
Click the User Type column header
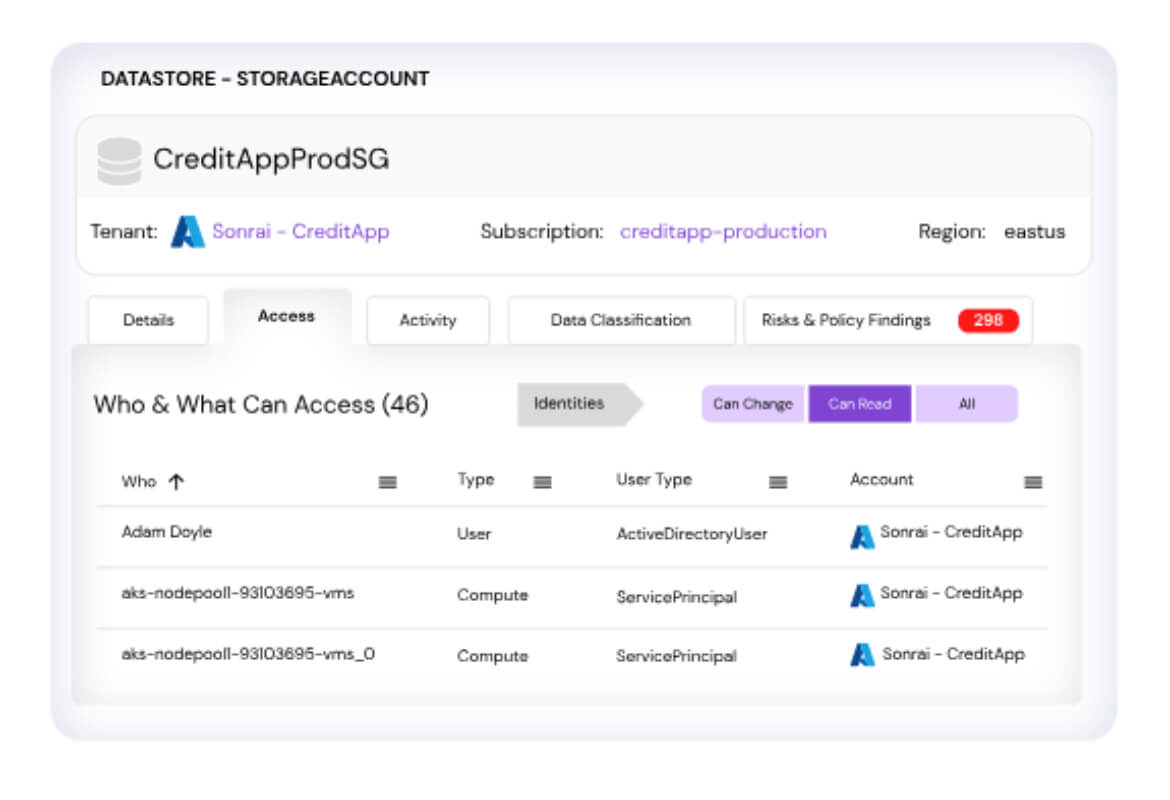tap(654, 480)
